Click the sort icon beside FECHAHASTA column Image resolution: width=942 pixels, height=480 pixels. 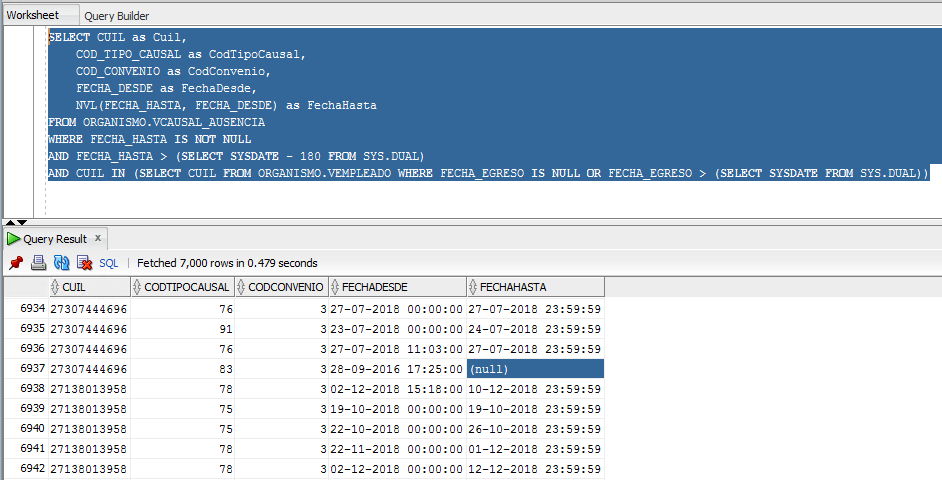pyautogui.click(x=473, y=287)
